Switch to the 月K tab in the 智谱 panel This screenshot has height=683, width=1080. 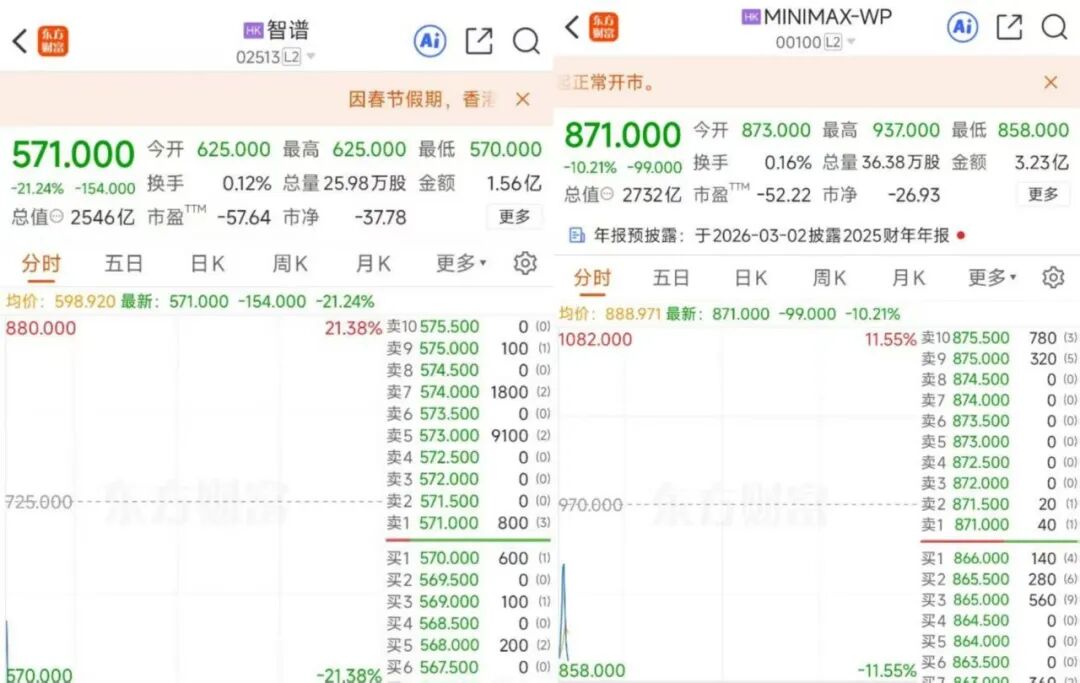coord(373,263)
